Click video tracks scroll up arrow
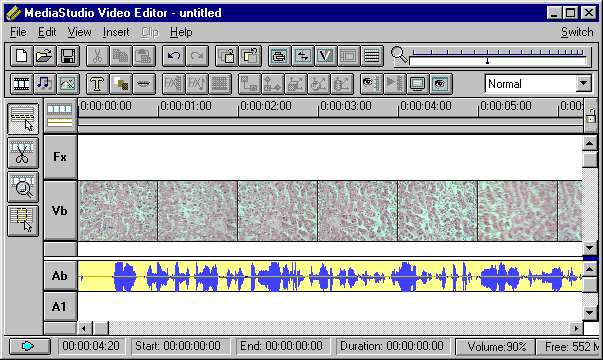 tap(590, 143)
